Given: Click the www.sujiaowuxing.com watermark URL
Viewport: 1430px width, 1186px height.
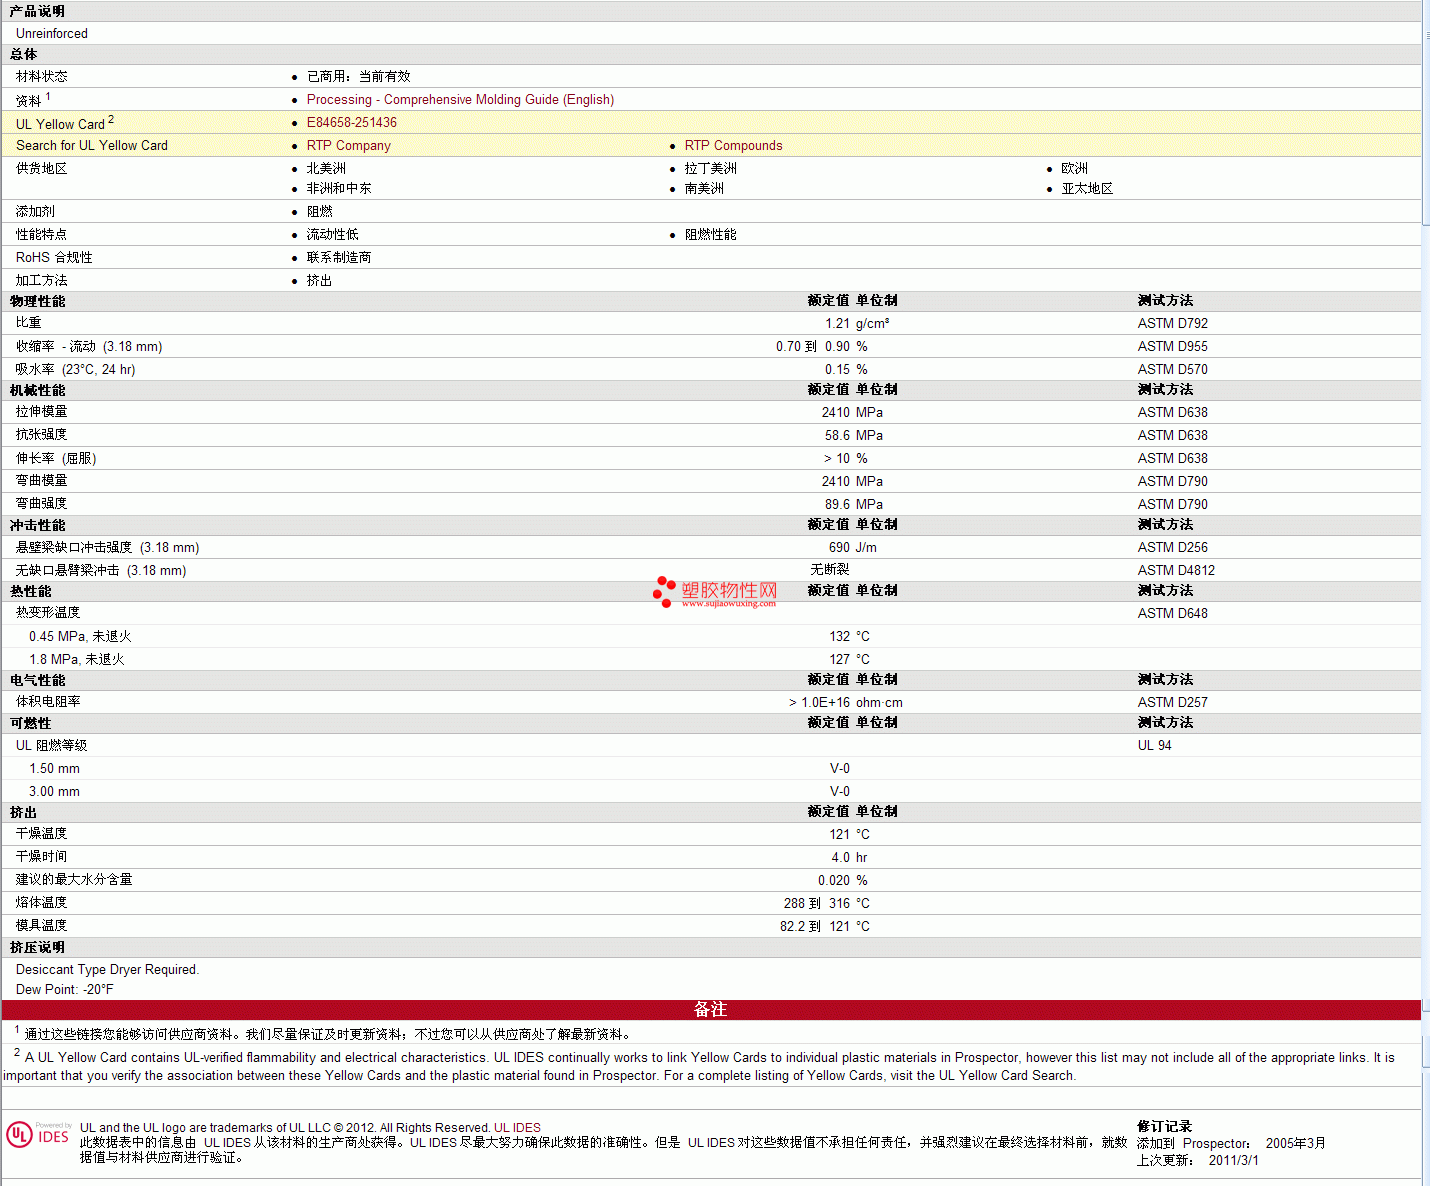Looking at the screenshot, I should click(x=728, y=604).
